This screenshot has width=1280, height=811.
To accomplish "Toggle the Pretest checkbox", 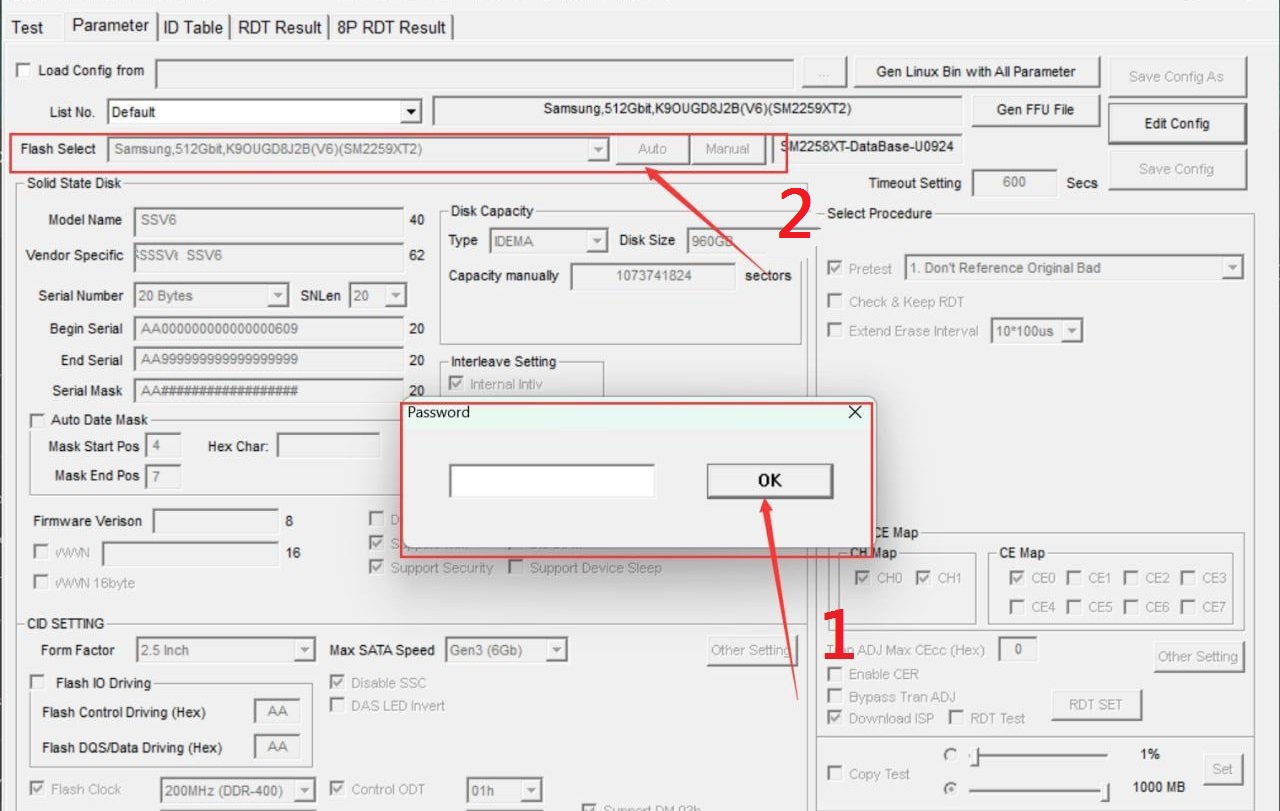I will click(834, 268).
